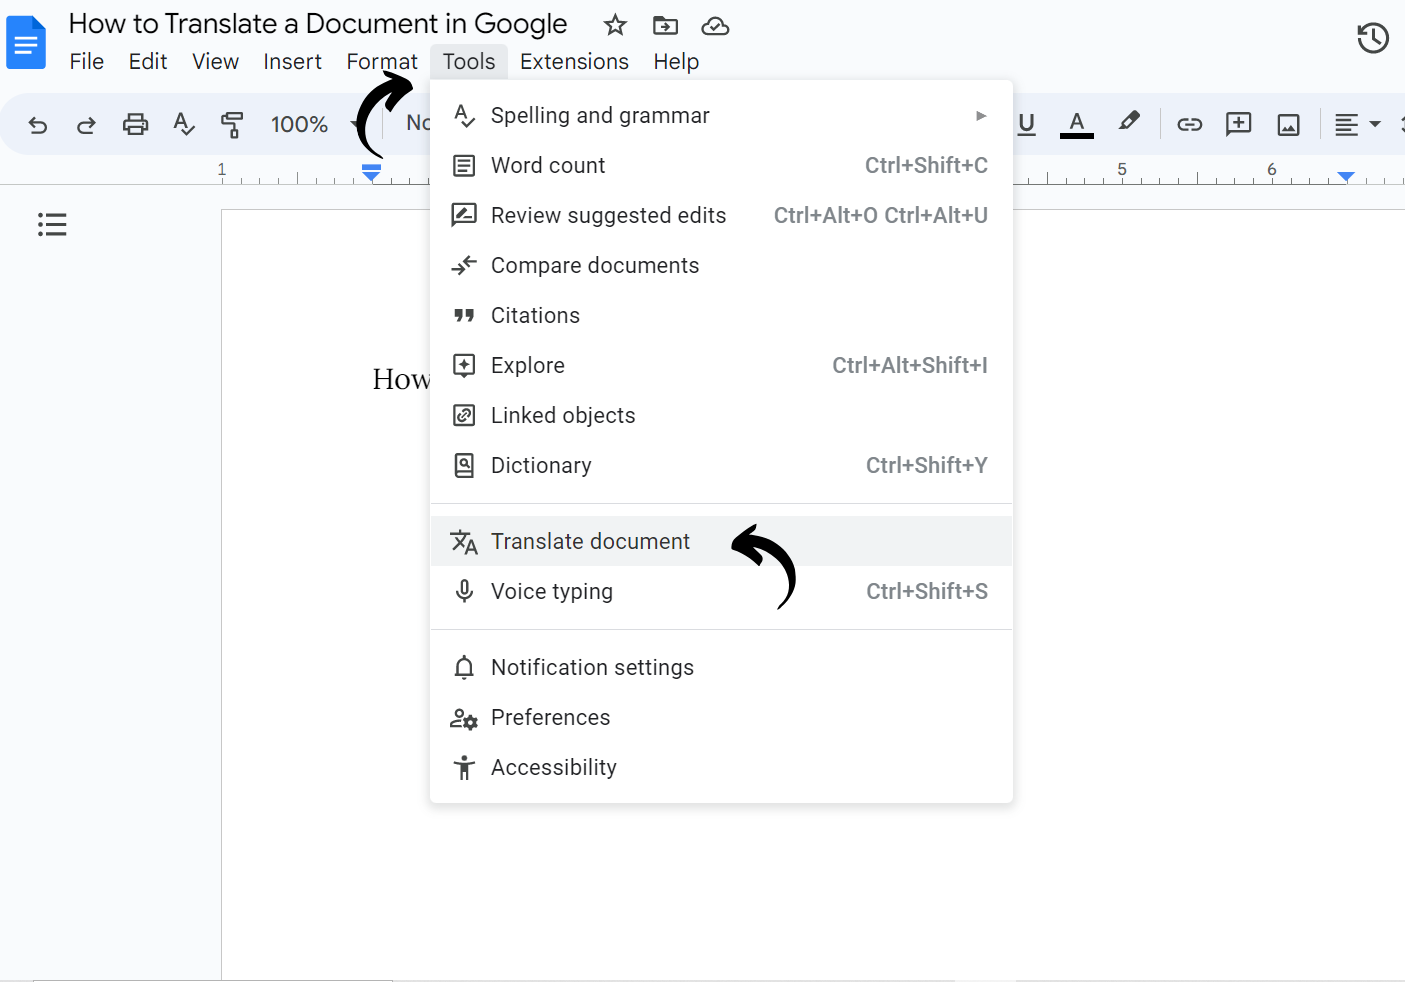This screenshot has height=982, width=1405.
Task: Show the document outline icon
Action: coord(52,224)
